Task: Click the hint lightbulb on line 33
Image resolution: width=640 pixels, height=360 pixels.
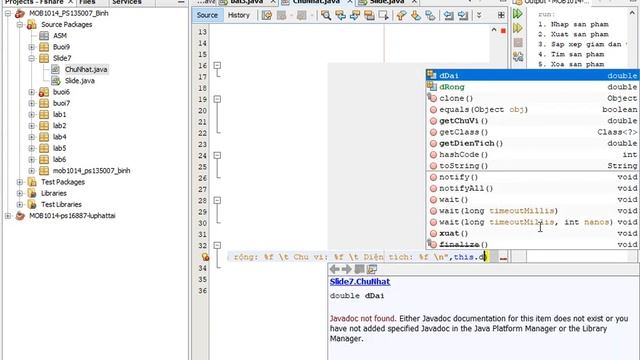Action: click(205, 257)
